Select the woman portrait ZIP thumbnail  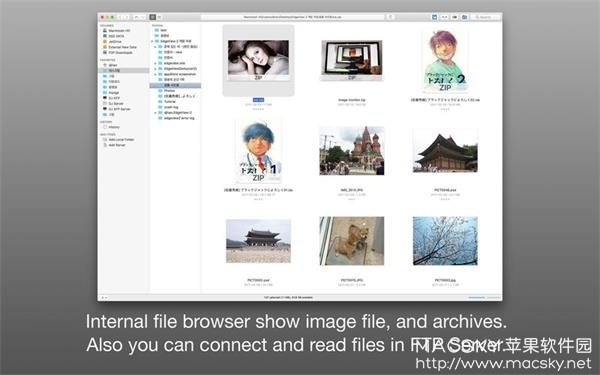258,60
